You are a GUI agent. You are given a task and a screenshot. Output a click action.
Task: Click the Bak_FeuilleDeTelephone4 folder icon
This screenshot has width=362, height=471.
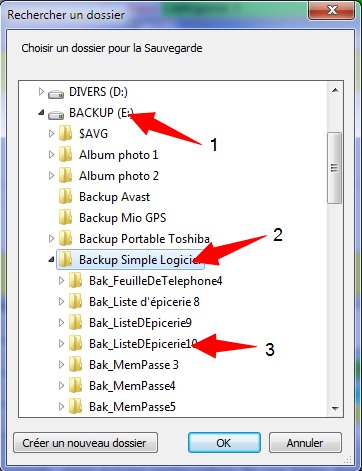[76, 281]
